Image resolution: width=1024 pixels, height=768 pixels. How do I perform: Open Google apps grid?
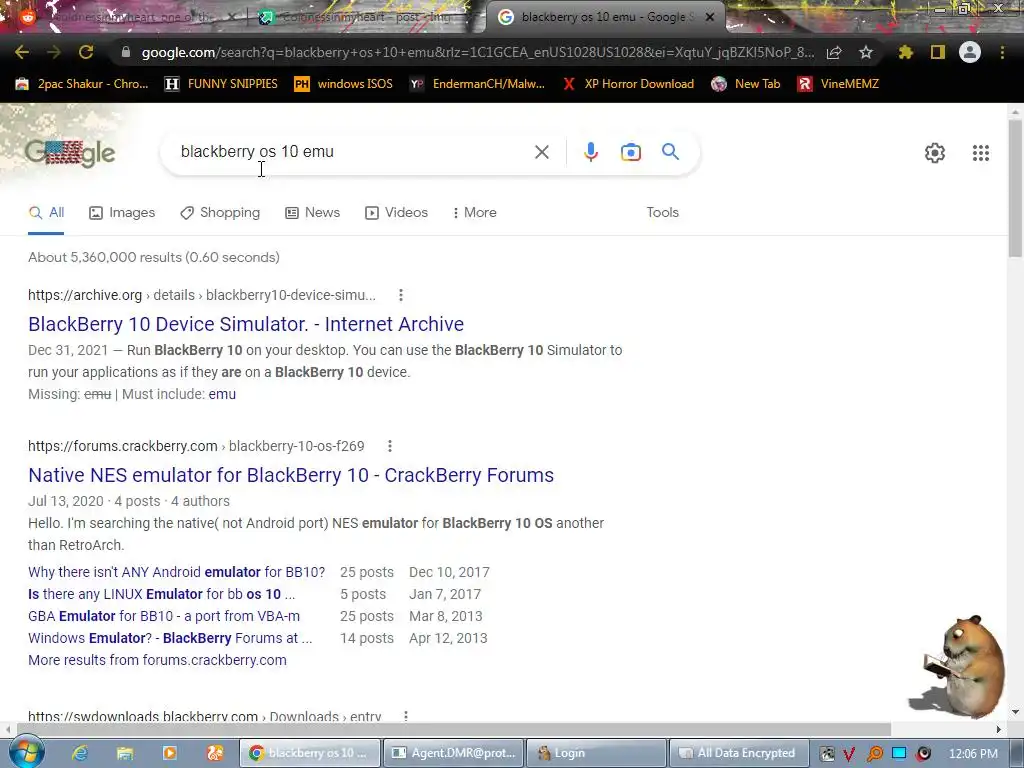click(x=981, y=153)
